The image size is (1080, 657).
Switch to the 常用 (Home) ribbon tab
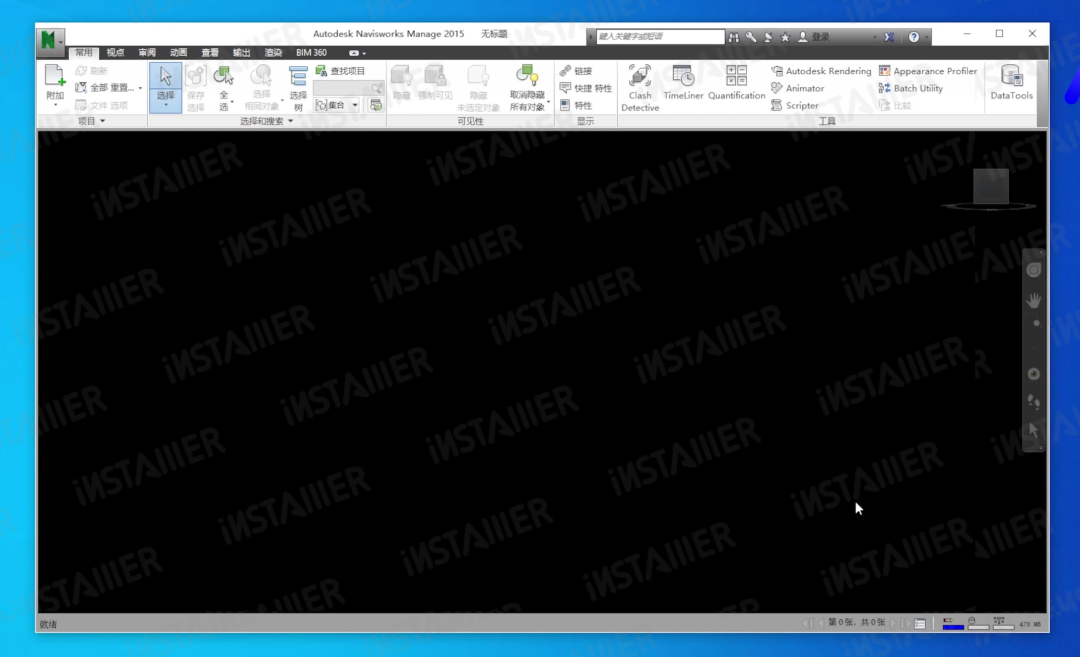83,53
